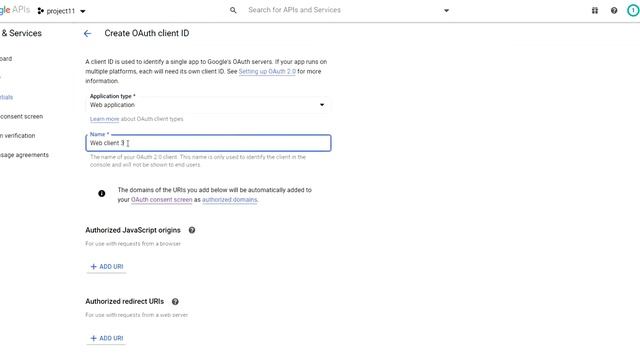Click the Create OAuth client ID heading
Viewport: 640px width, 360px height.
(147, 33)
